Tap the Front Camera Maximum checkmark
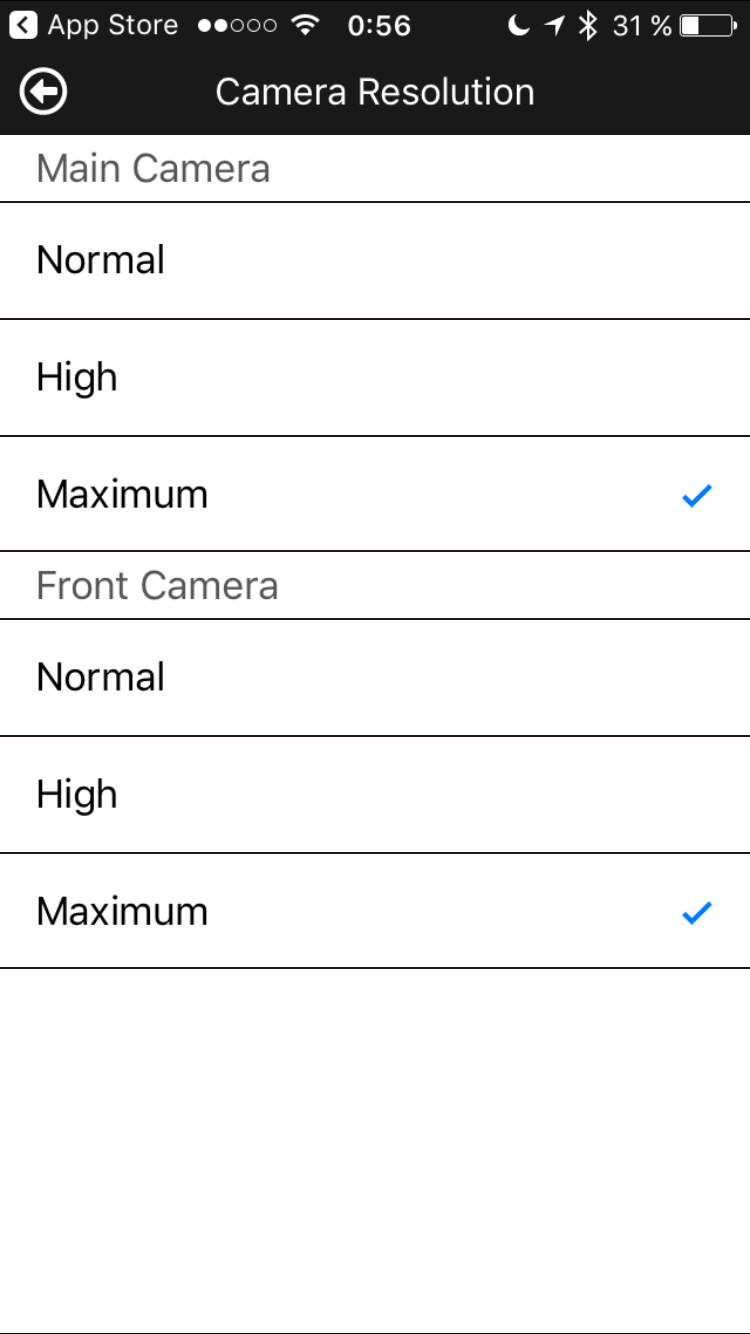Image resolution: width=750 pixels, height=1334 pixels. 696,912
